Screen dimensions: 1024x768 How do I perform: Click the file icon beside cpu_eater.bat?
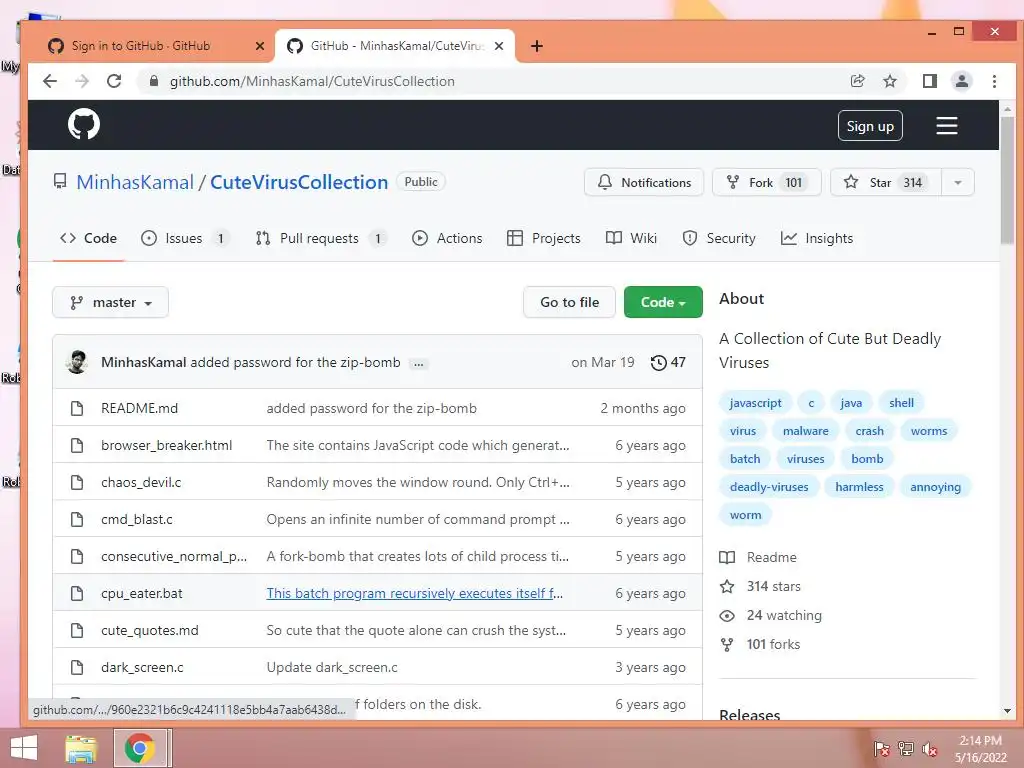click(77, 593)
